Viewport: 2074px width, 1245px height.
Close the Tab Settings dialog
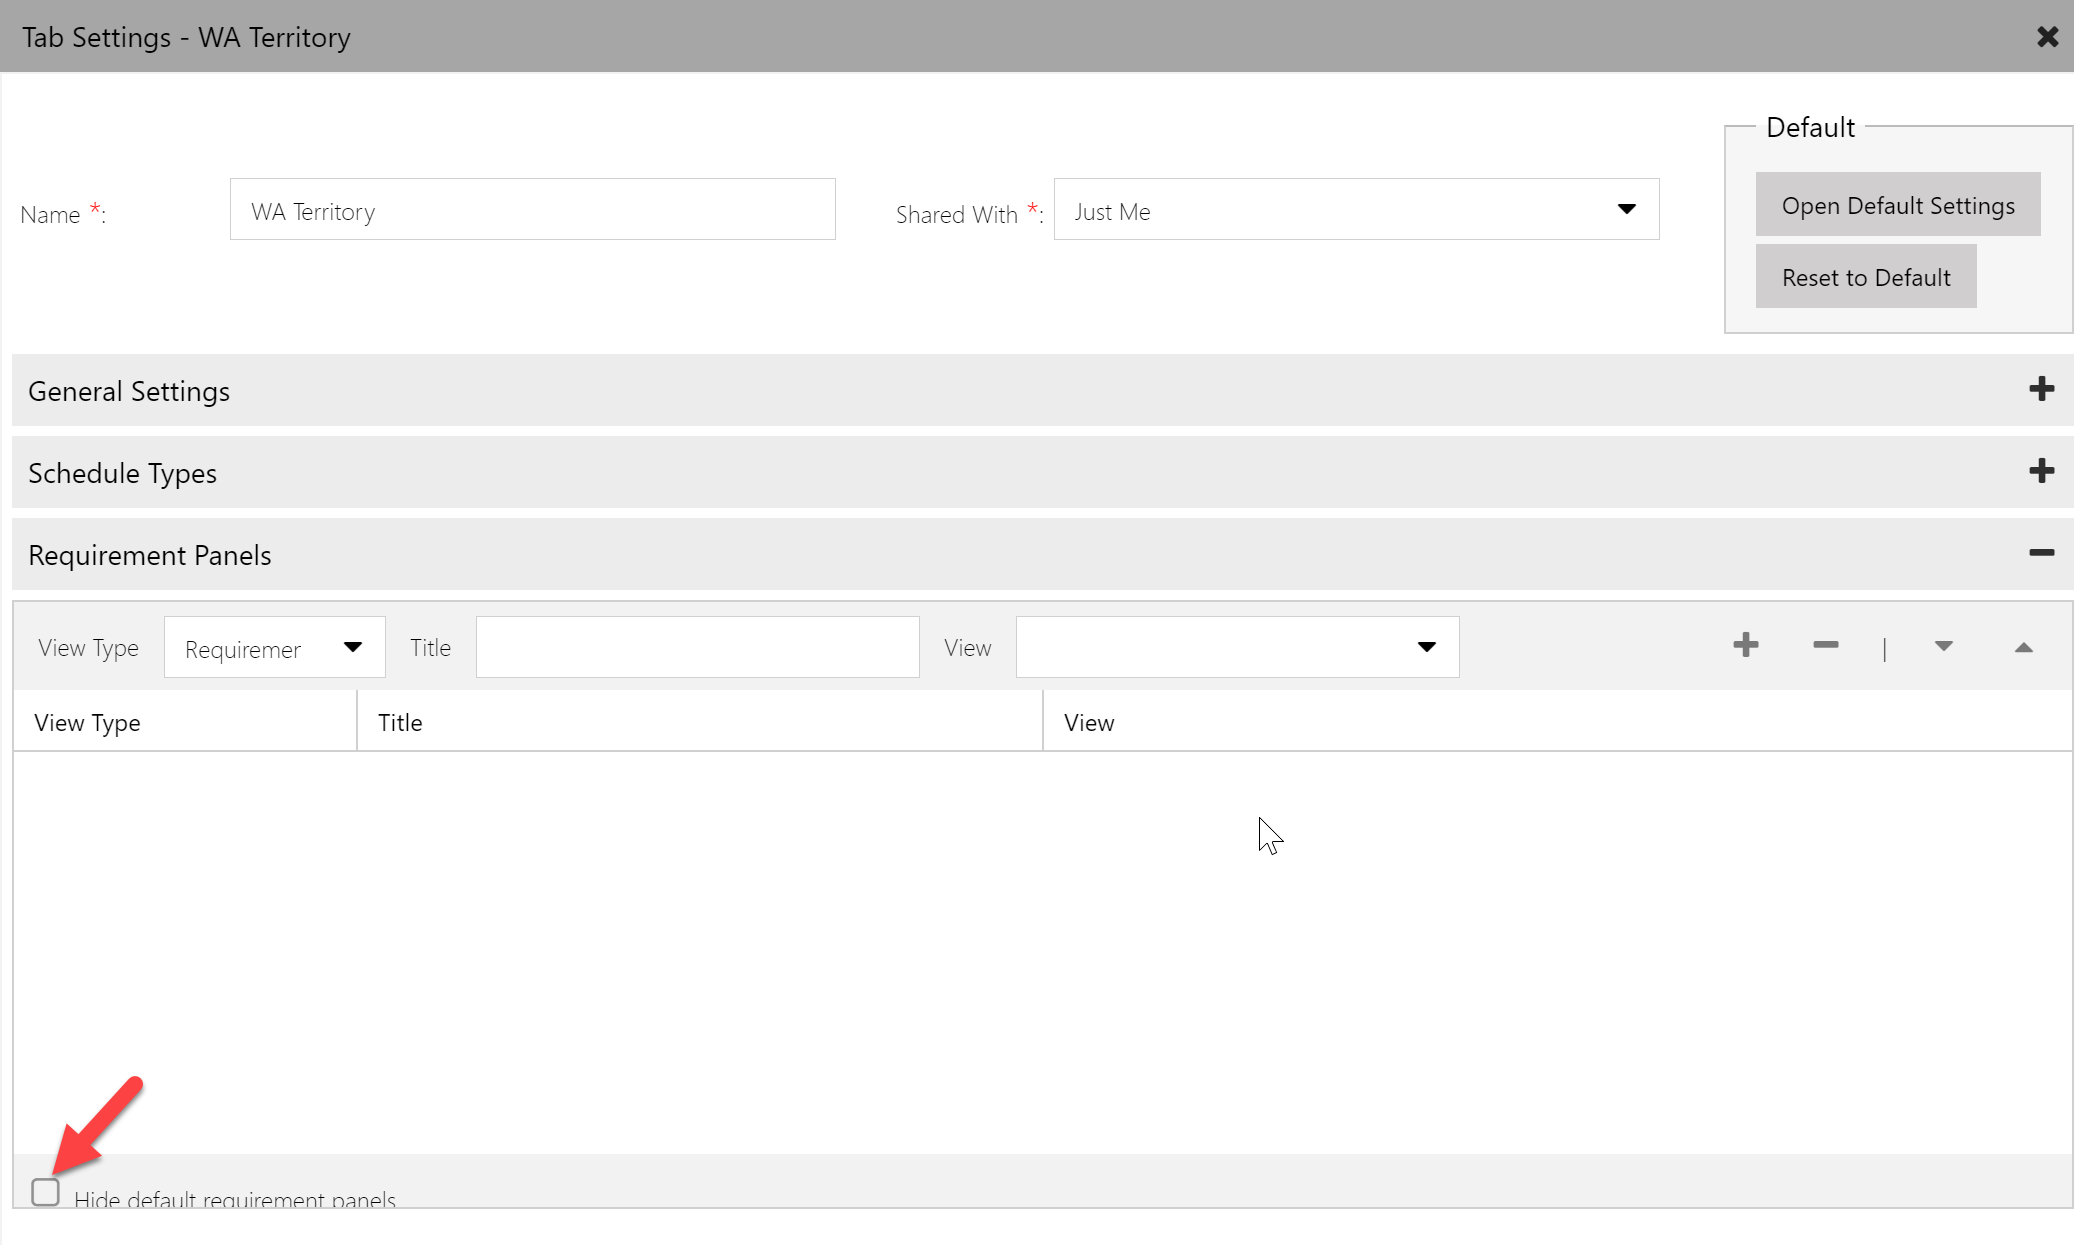tap(2046, 36)
